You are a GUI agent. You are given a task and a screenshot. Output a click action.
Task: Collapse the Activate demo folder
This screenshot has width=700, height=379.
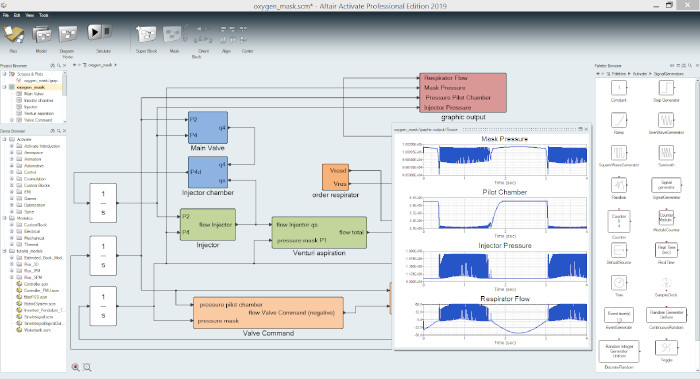5,139
